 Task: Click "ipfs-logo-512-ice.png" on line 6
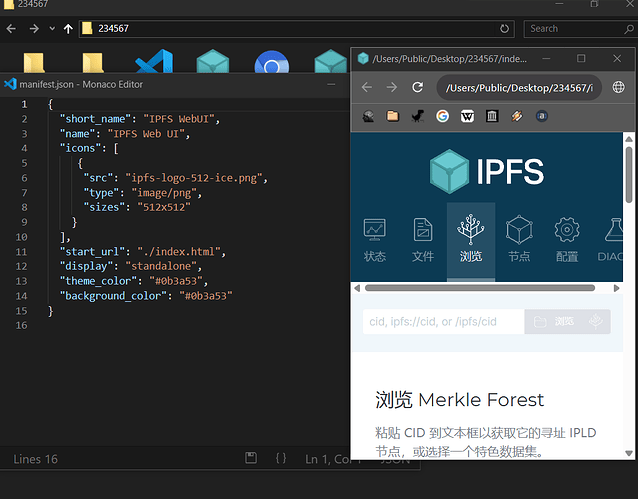click(x=194, y=178)
